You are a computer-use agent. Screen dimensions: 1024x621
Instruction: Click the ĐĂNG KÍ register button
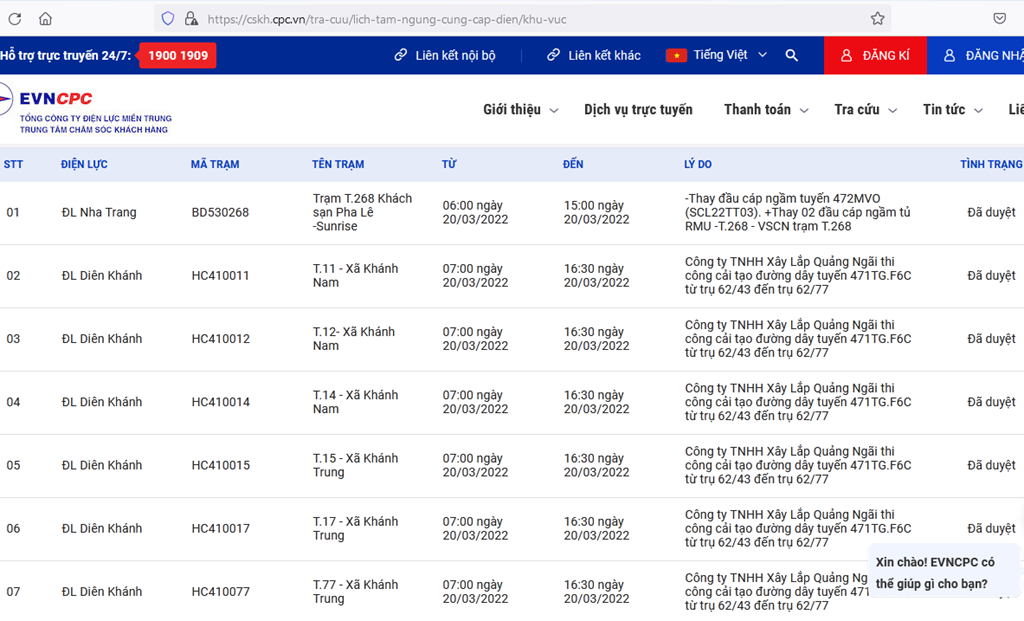point(875,55)
